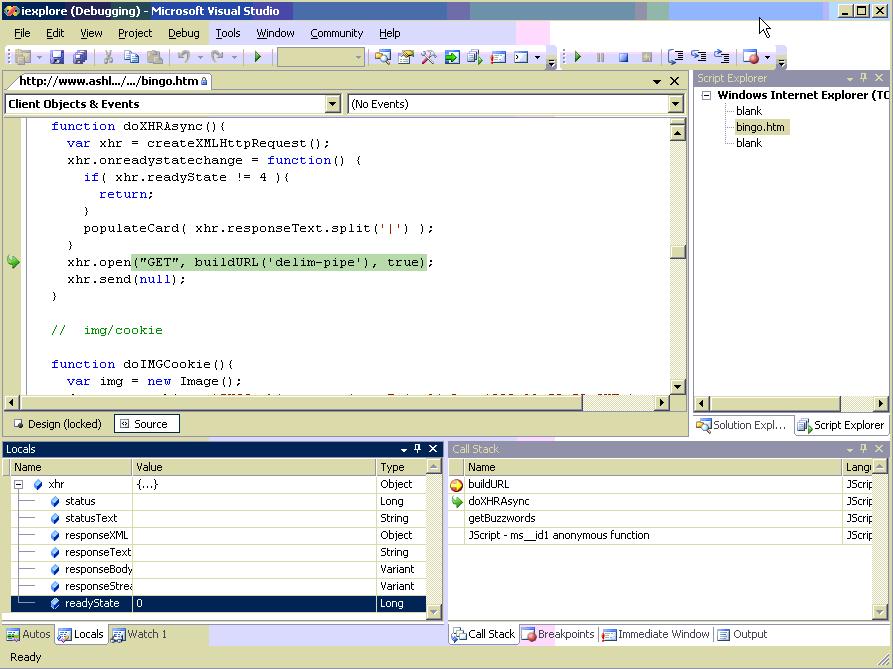This screenshot has height=669, width=893.
Task: Open the Client Objects & Events dropdown
Action: coord(333,104)
